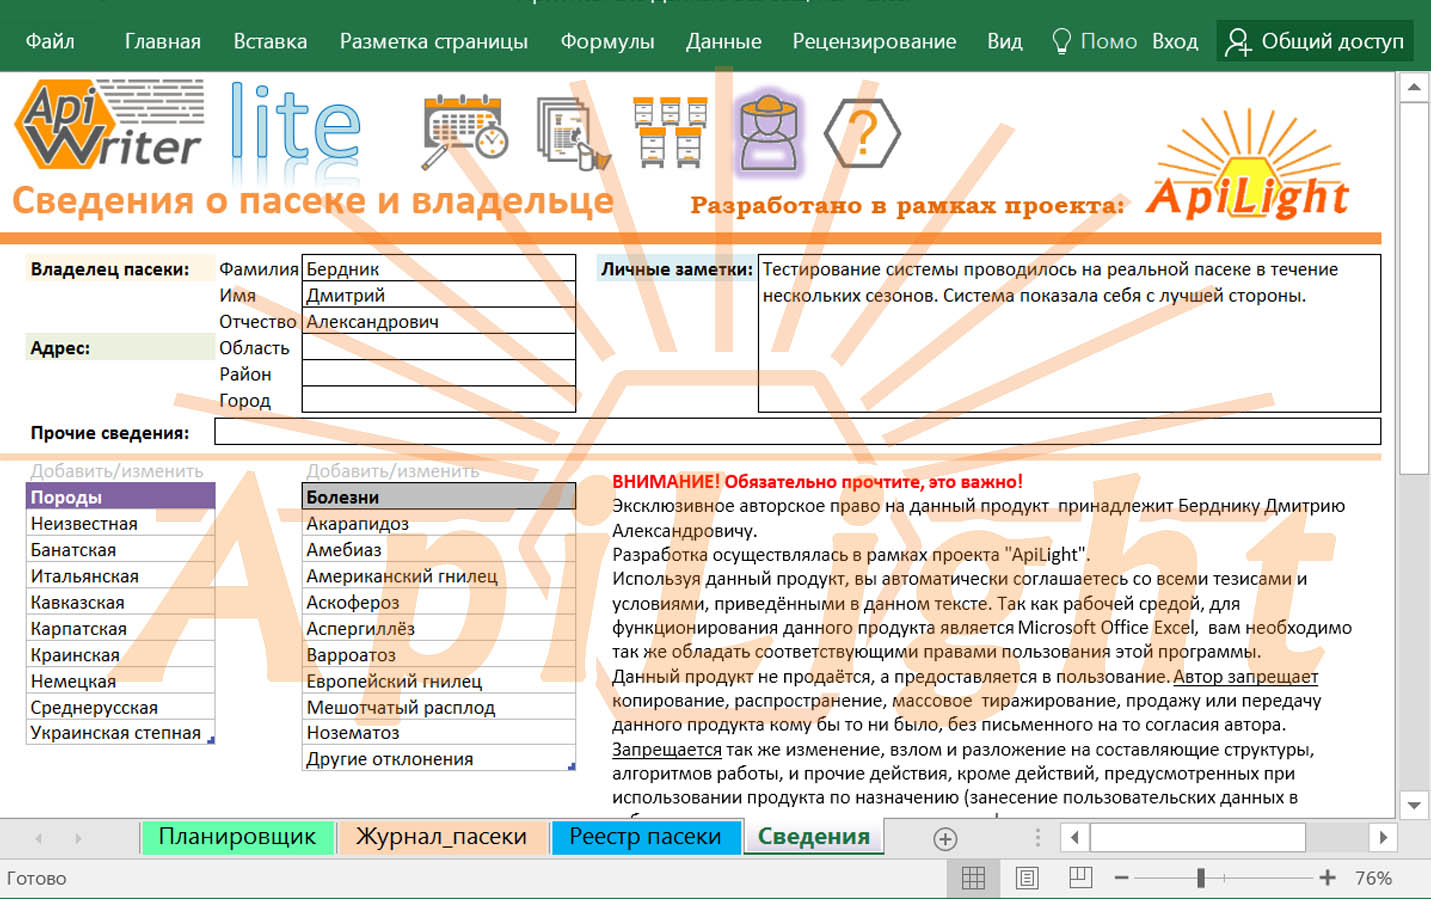Enable Page Break Preview view
Screen dimensions: 1431x899
pyautogui.click(x=1080, y=878)
